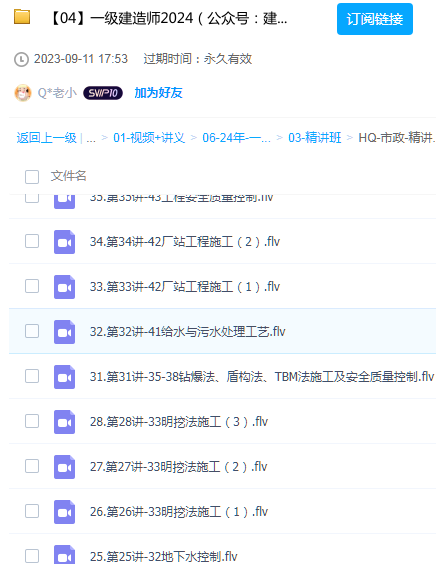Open the 01-视频+讲义 breadcrumb folder
The width and height of the screenshot is (436, 564).
point(149,138)
